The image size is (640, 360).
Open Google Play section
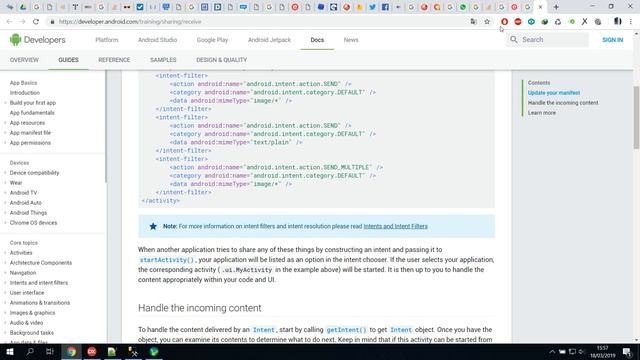(x=212, y=40)
